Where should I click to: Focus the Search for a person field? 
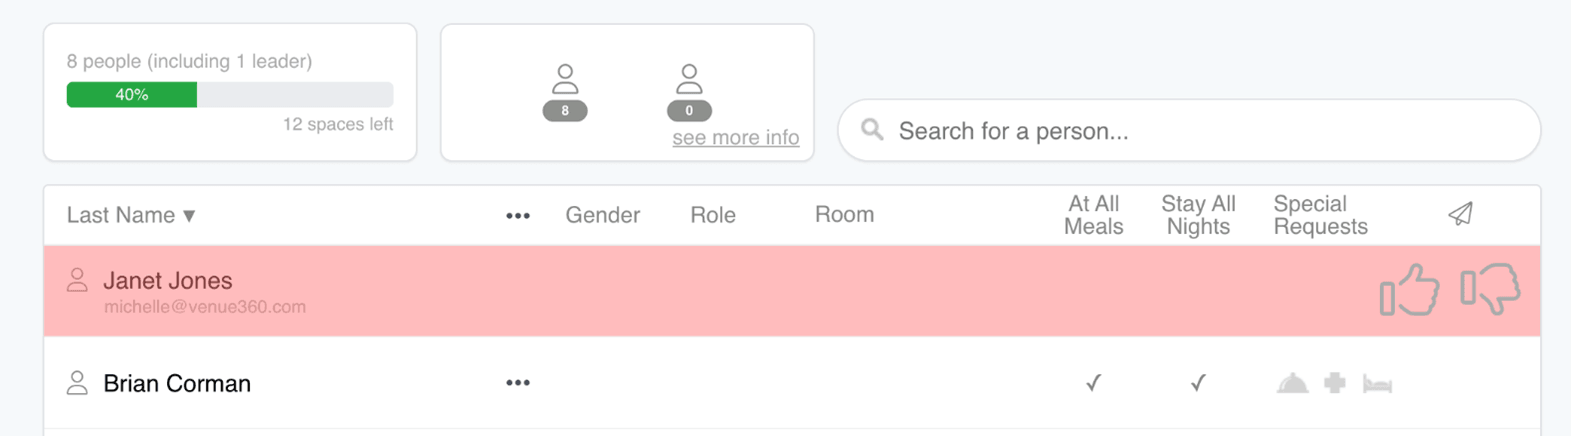pyautogui.click(x=1188, y=131)
